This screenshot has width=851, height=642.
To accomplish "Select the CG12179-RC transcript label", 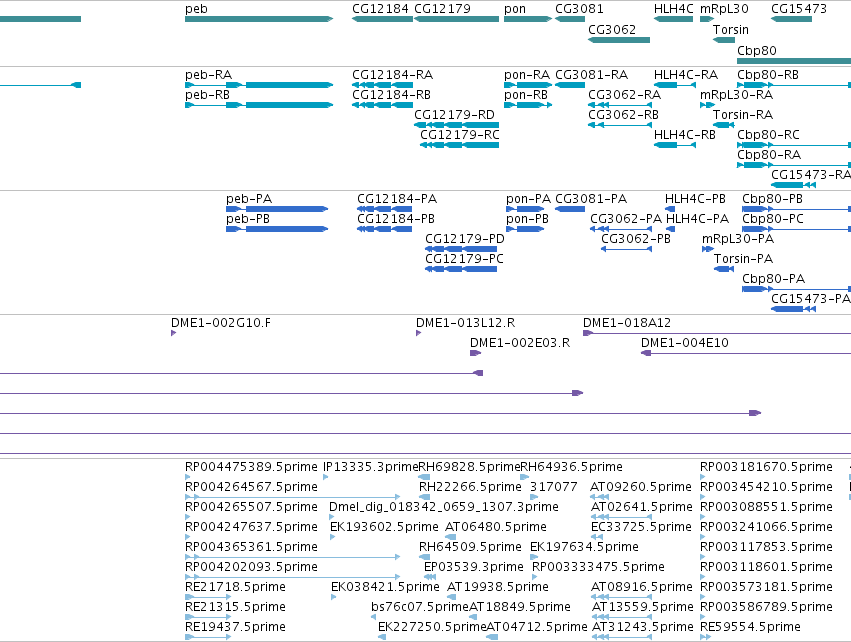I will (x=460, y=135).
